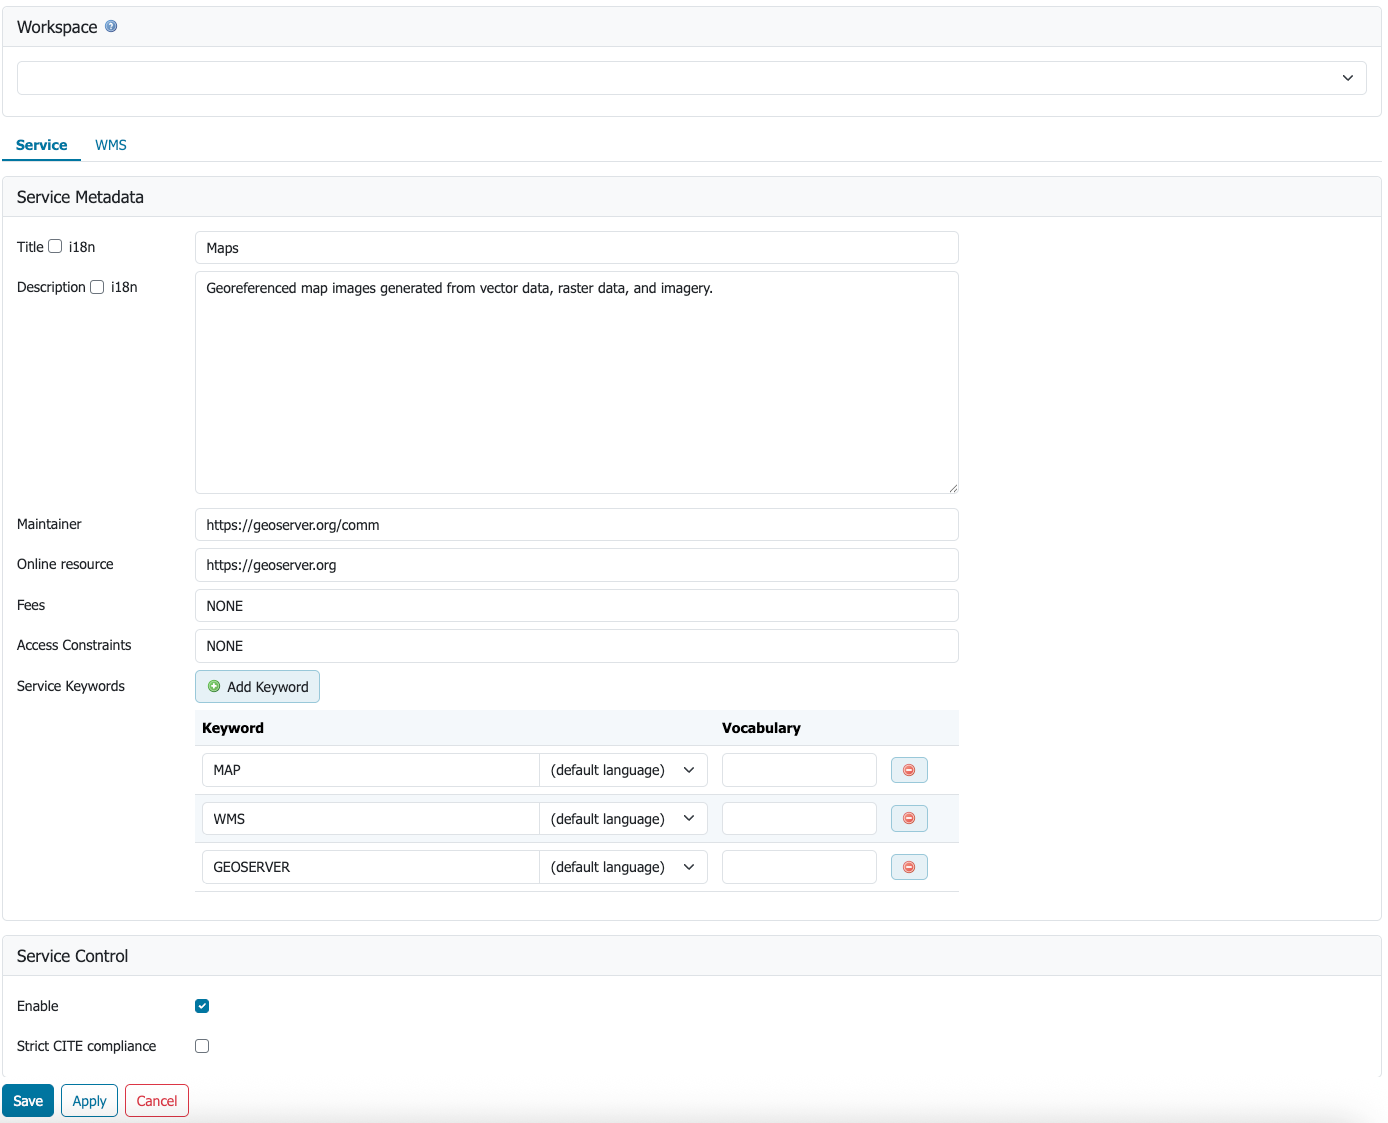Open the Workspace dropdown
This screenshot has height=1123, width=1388.
pos(692,78)
